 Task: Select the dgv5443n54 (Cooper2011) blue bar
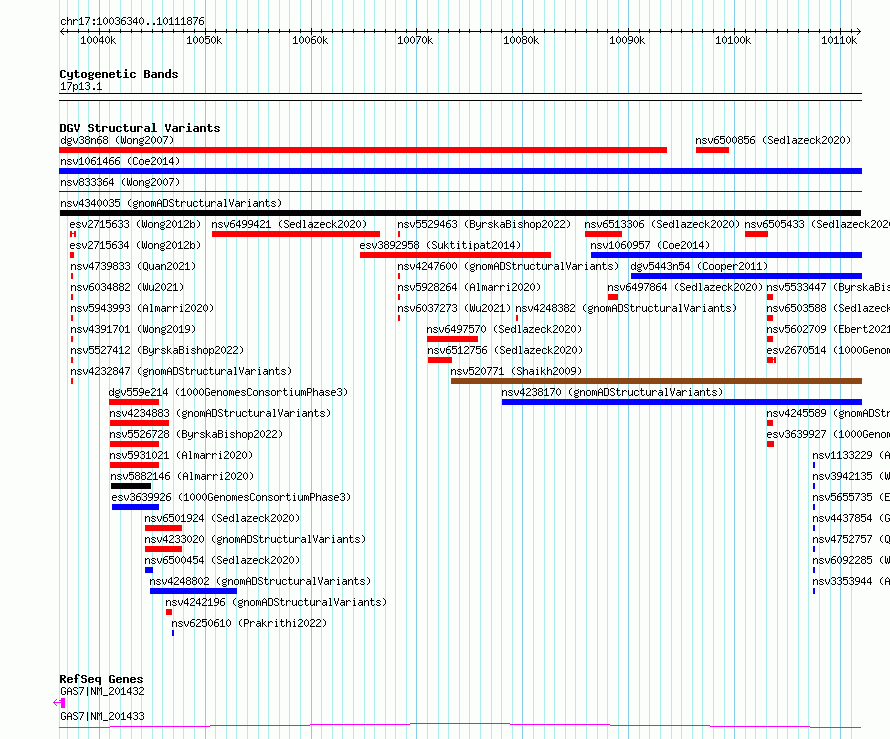pyautogui.click(x=746, y=276)
